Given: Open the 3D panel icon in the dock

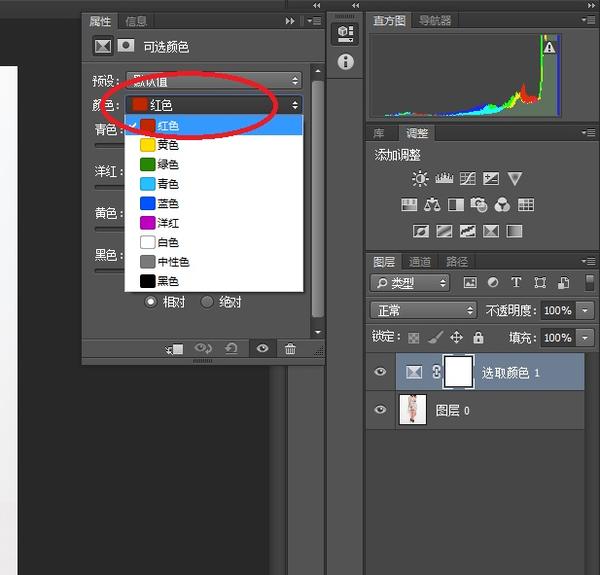Looking at the screenshot, I should click(x=345, y=34).
